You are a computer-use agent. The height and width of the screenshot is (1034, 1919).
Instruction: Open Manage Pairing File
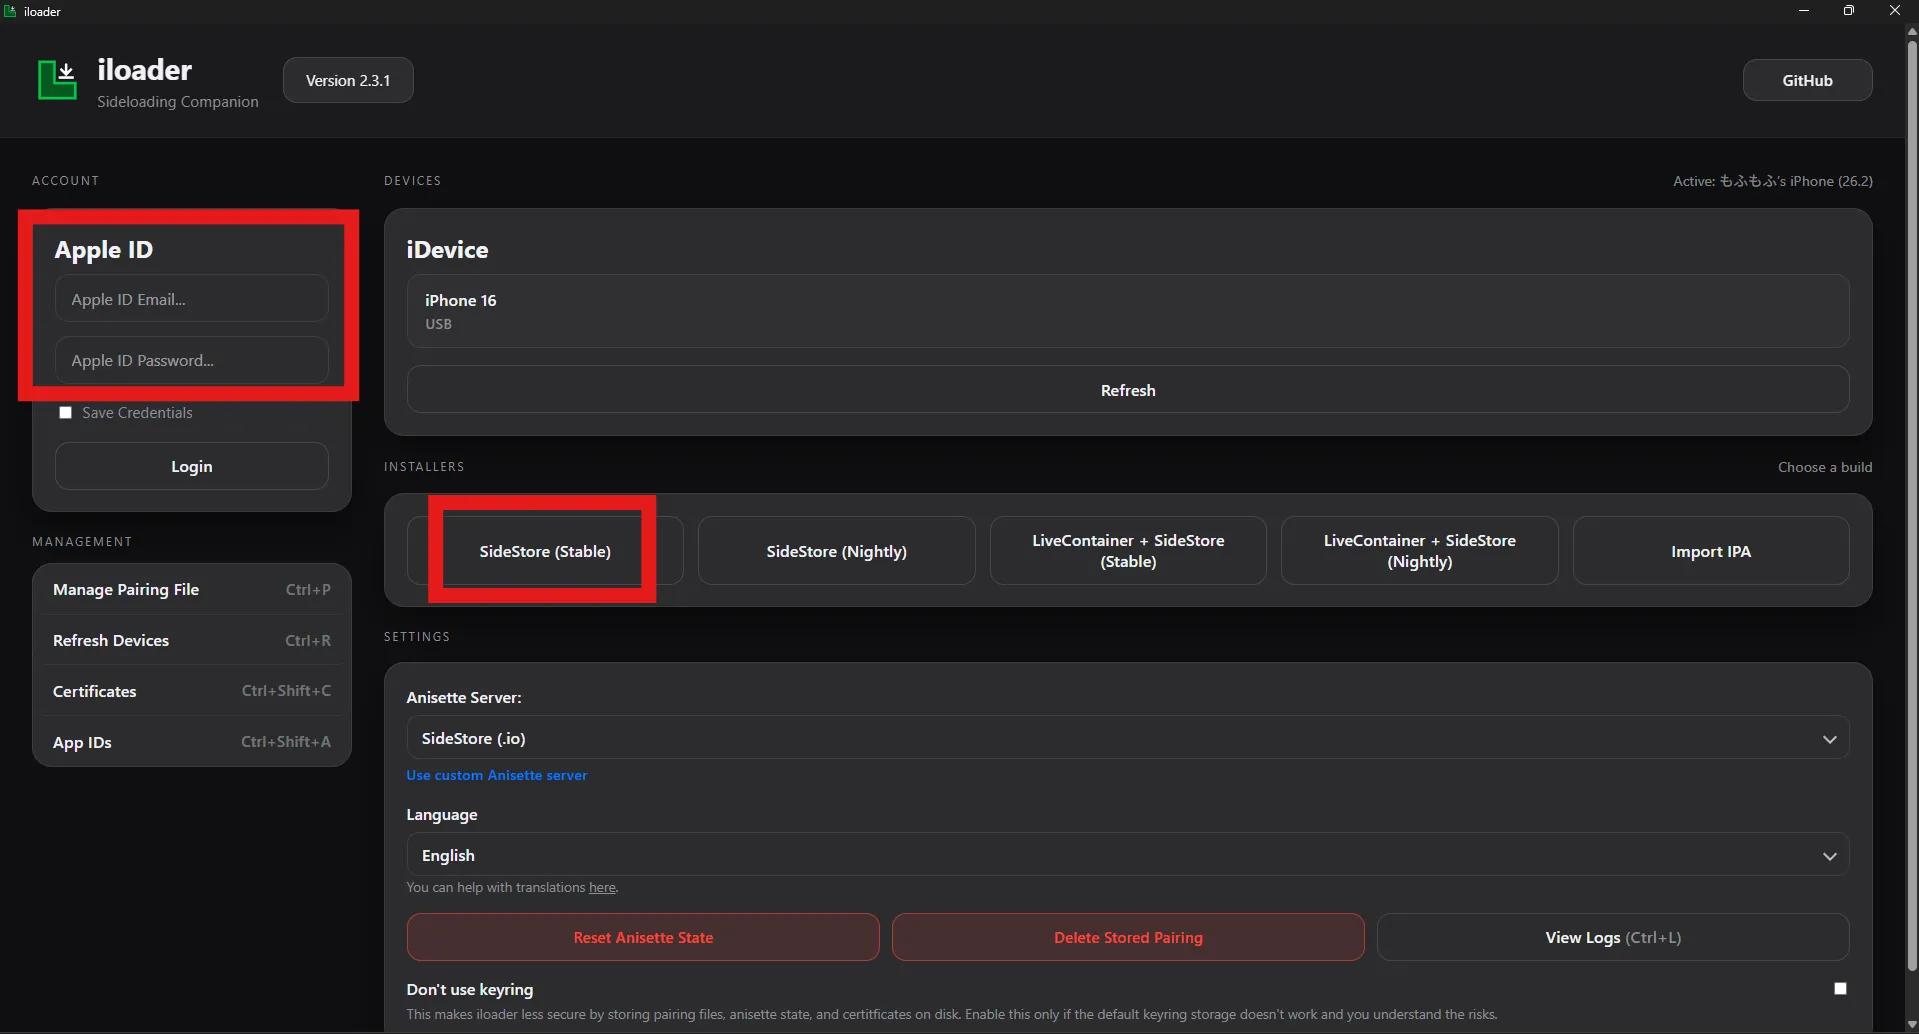(192, 589)
